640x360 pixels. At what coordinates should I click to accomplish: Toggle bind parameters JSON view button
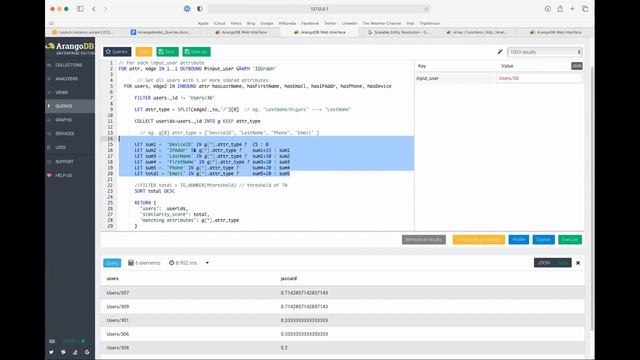point(577,66)
